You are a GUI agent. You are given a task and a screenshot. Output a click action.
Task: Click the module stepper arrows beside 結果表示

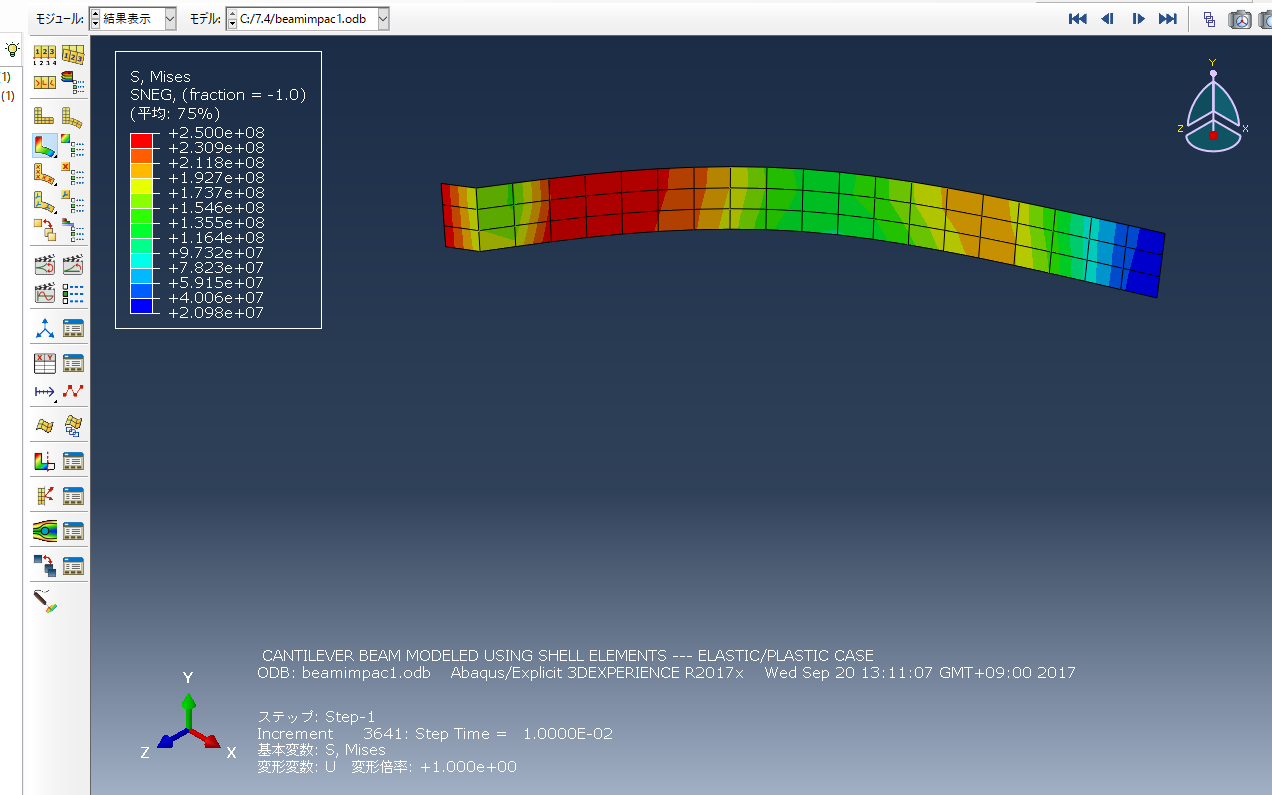(x=95, y=19)
